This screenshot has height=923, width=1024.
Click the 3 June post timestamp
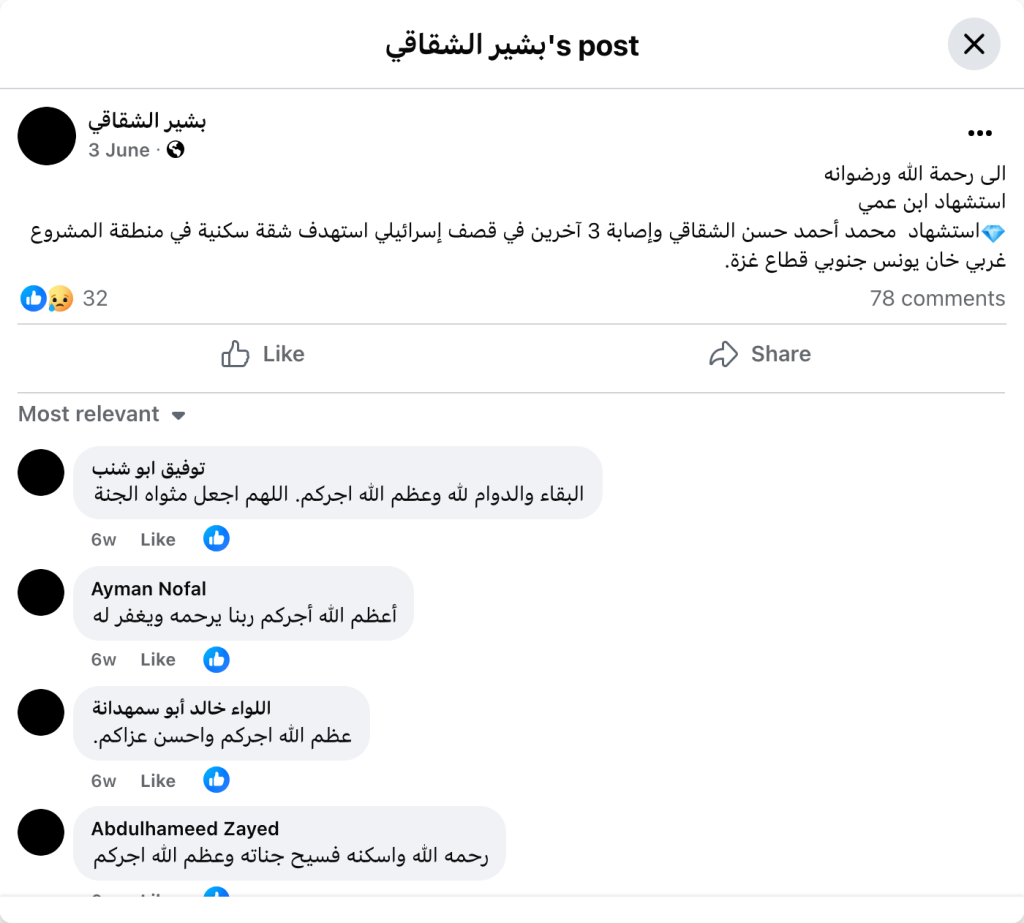(118, 150)
